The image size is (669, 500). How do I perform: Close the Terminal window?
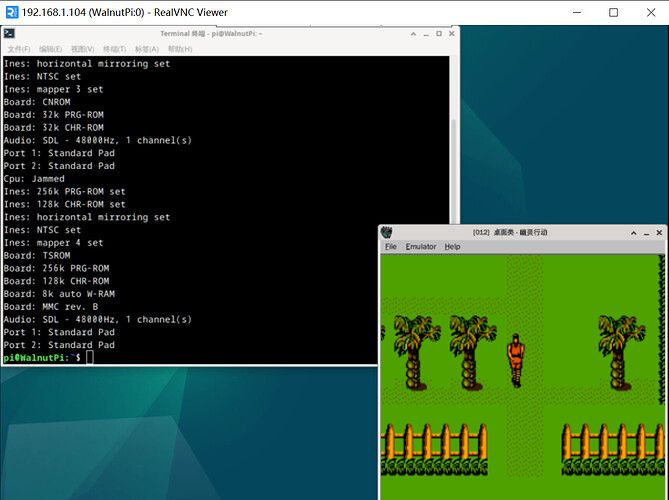[x=451, y=33]
